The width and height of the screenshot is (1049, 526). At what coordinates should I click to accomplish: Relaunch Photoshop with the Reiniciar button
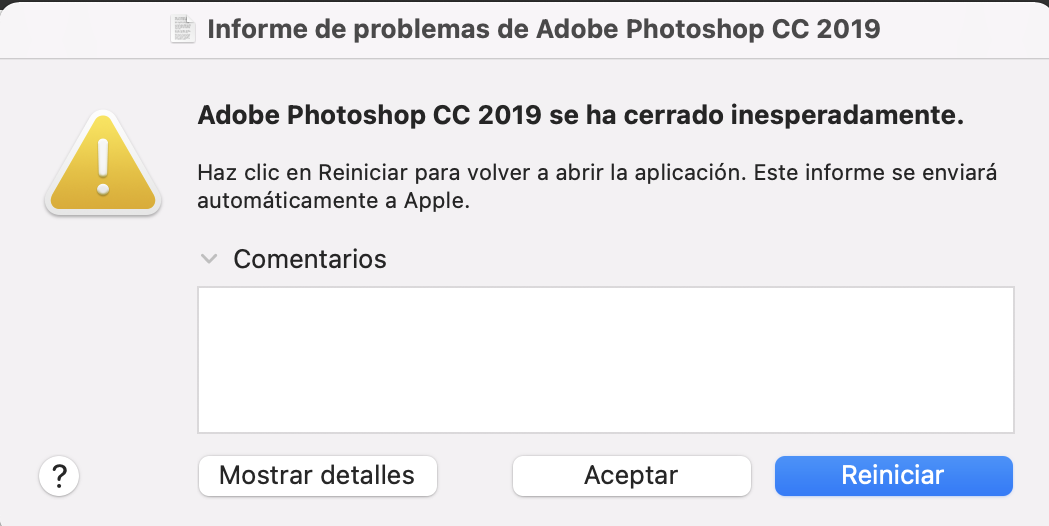coord(893,476)
